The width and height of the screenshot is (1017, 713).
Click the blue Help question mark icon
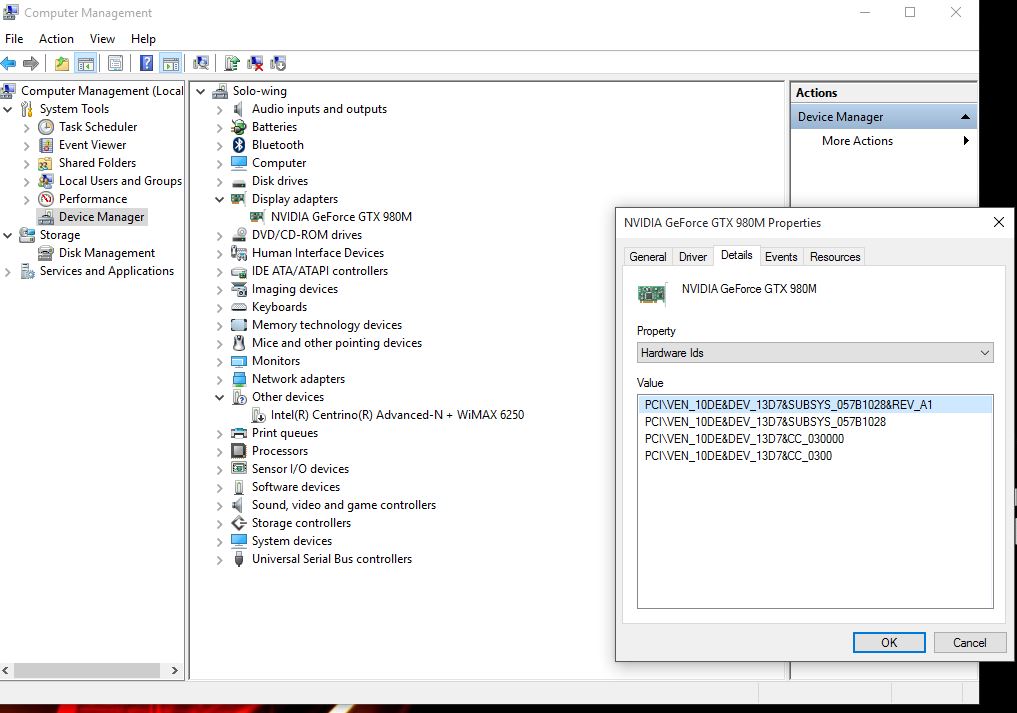click(147, 63)
